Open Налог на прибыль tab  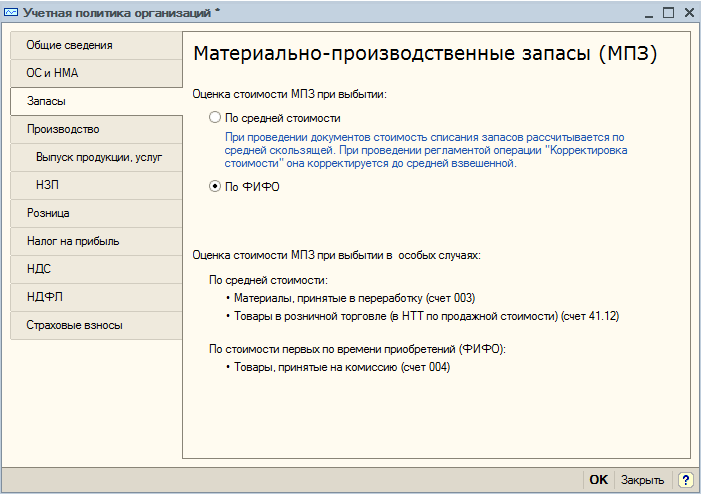tap(96, 241)
